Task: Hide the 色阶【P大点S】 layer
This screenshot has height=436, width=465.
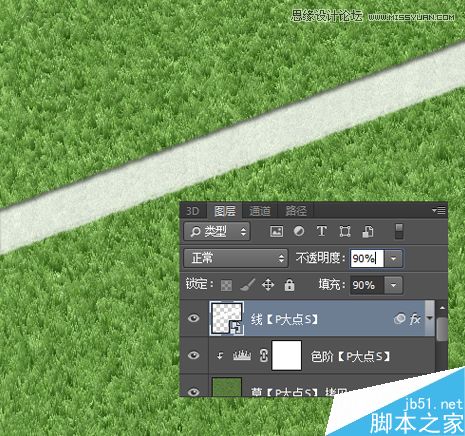Action: [194, 355]
